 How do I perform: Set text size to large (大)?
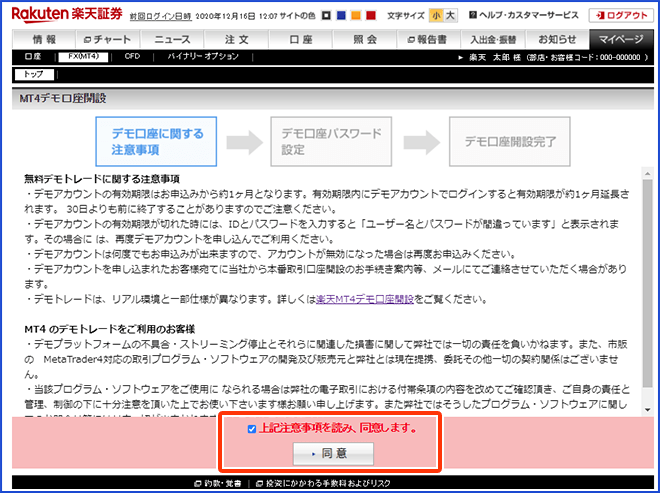pos(450,16)
